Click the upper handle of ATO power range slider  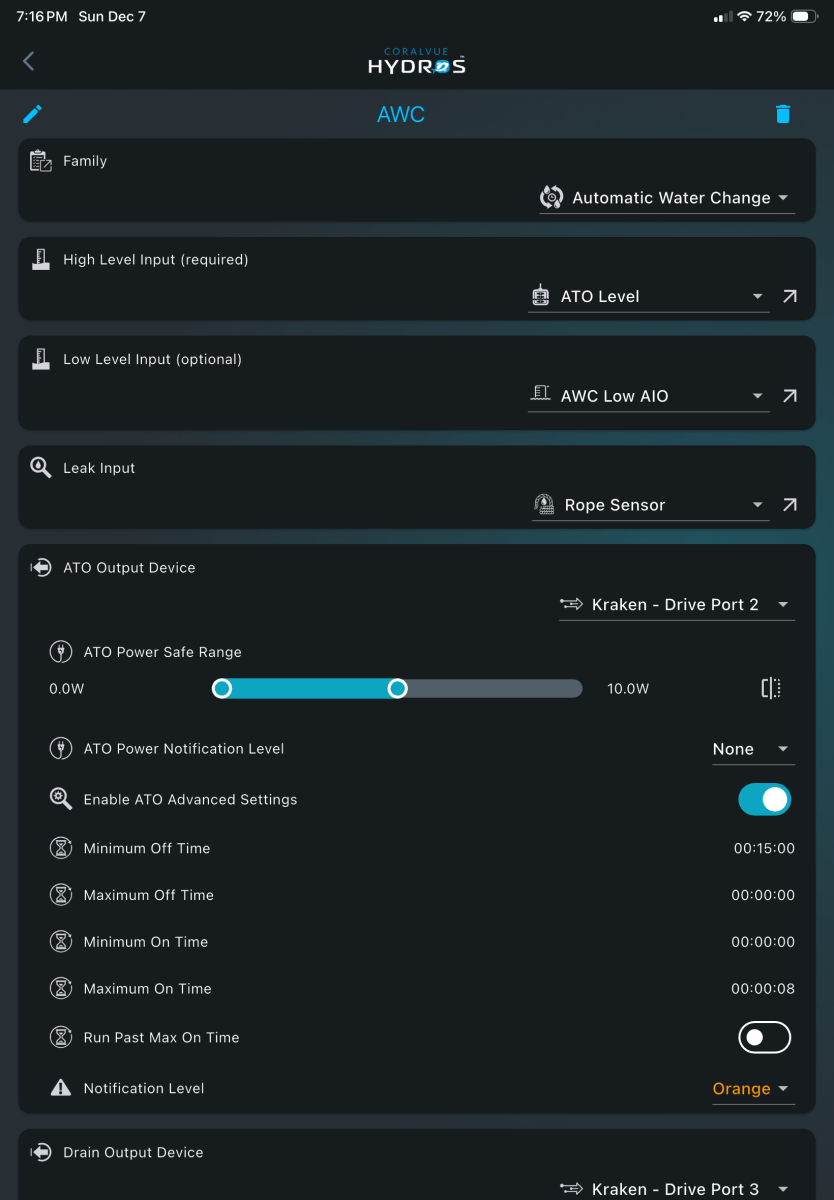click(397, 688)
